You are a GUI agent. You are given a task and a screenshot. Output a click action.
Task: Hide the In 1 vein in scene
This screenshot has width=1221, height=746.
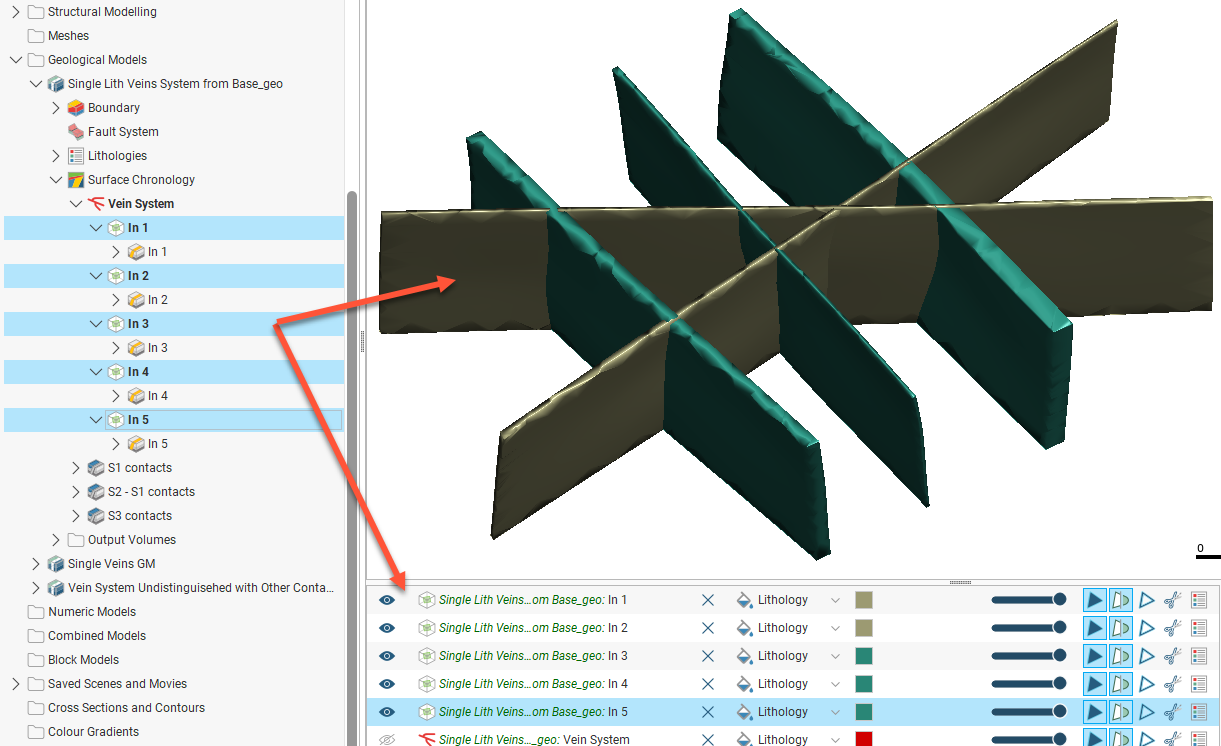[387, 600]
